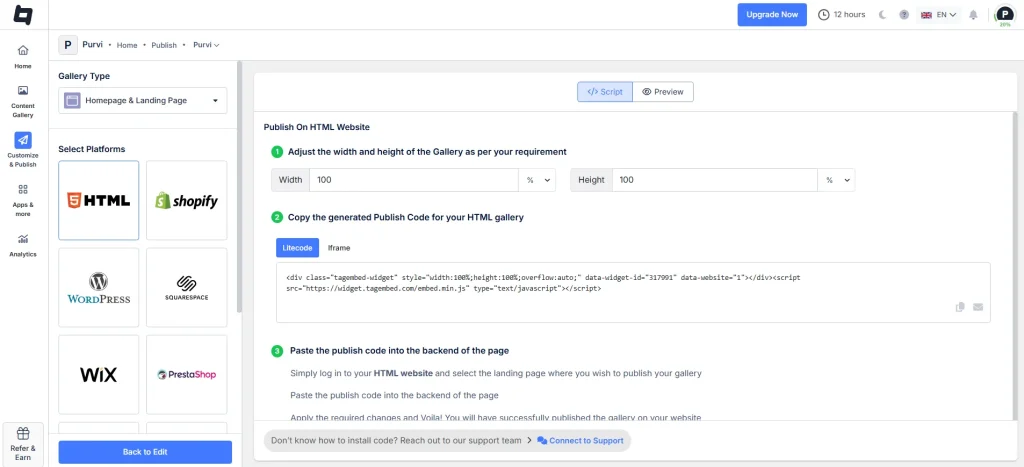
Task: Toggle dark mode moon icon
Action: point(882,14)
